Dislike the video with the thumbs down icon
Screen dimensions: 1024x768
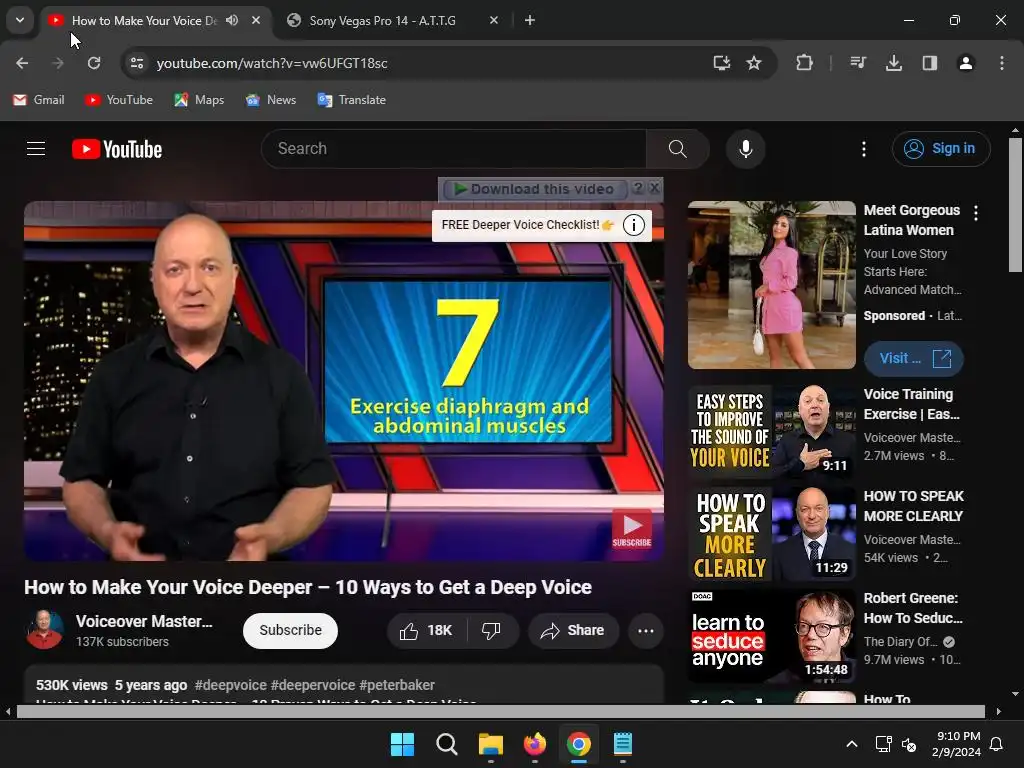(492, 630)
